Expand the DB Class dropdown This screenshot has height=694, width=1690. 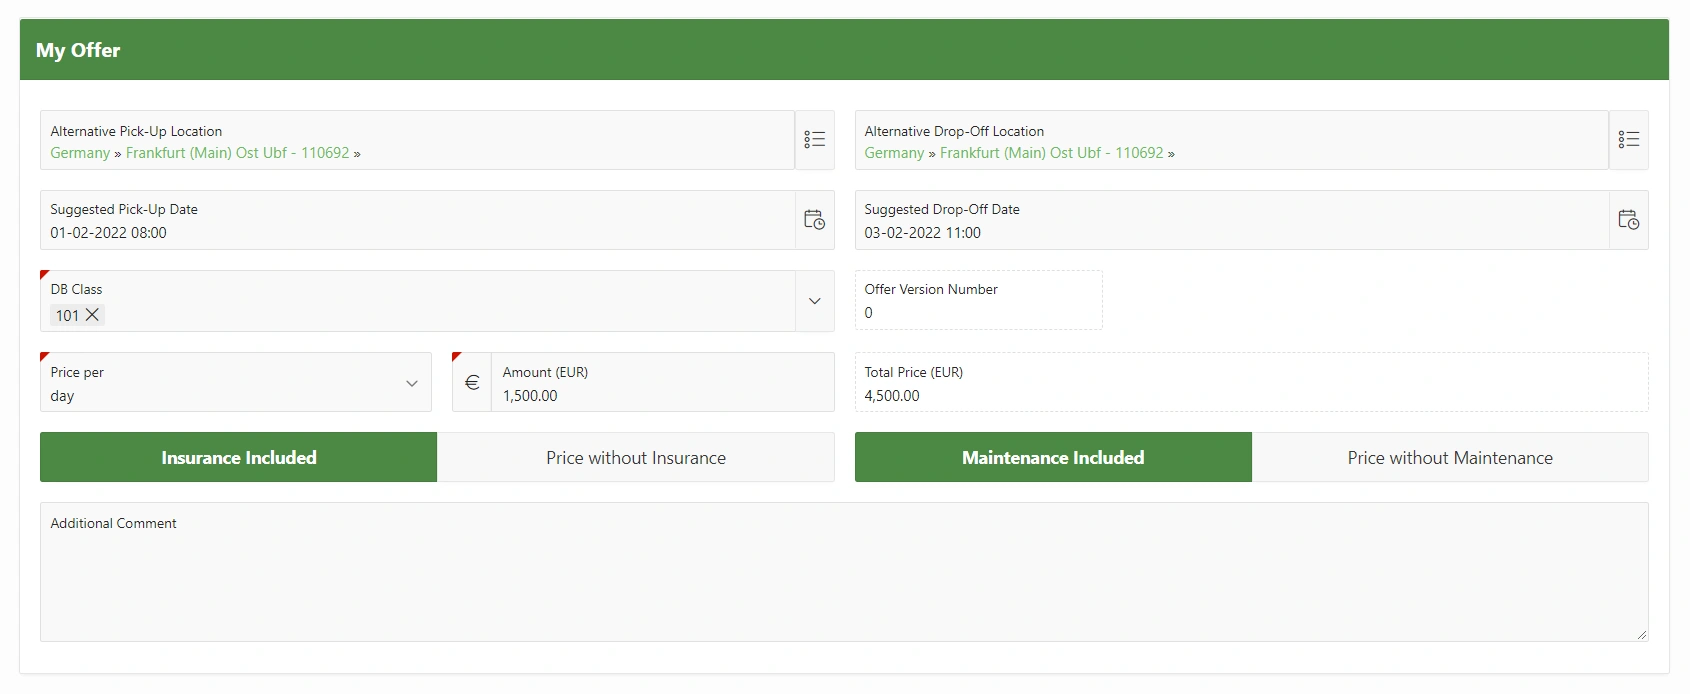point(814,301)
